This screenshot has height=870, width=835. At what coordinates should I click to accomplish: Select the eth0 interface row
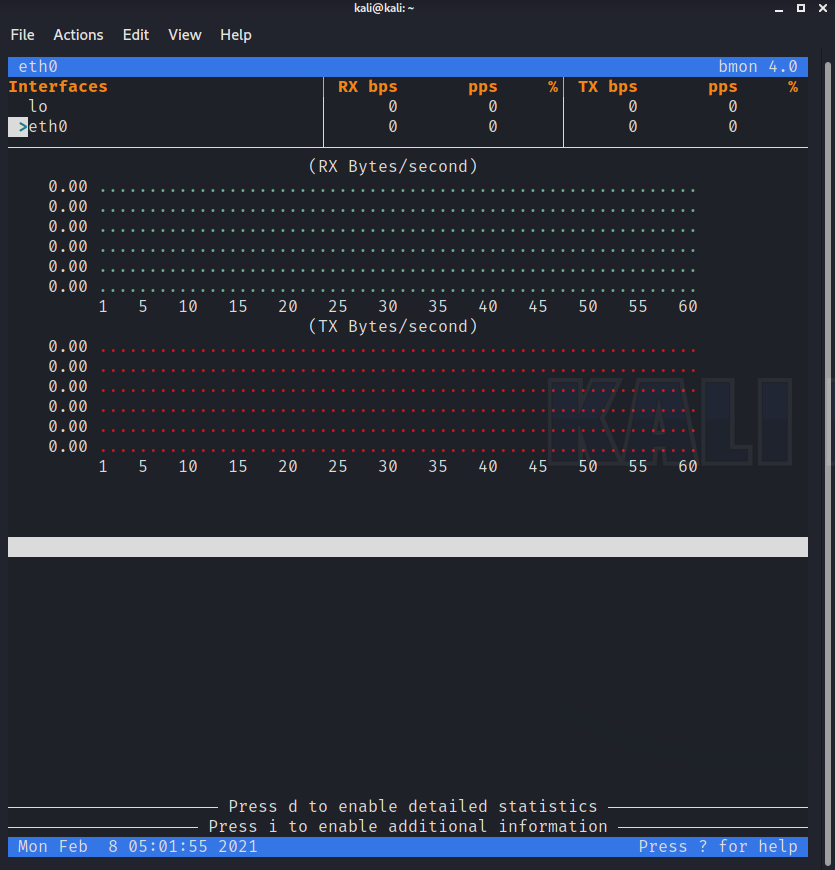pyautogui.click(x=408, y=127)
